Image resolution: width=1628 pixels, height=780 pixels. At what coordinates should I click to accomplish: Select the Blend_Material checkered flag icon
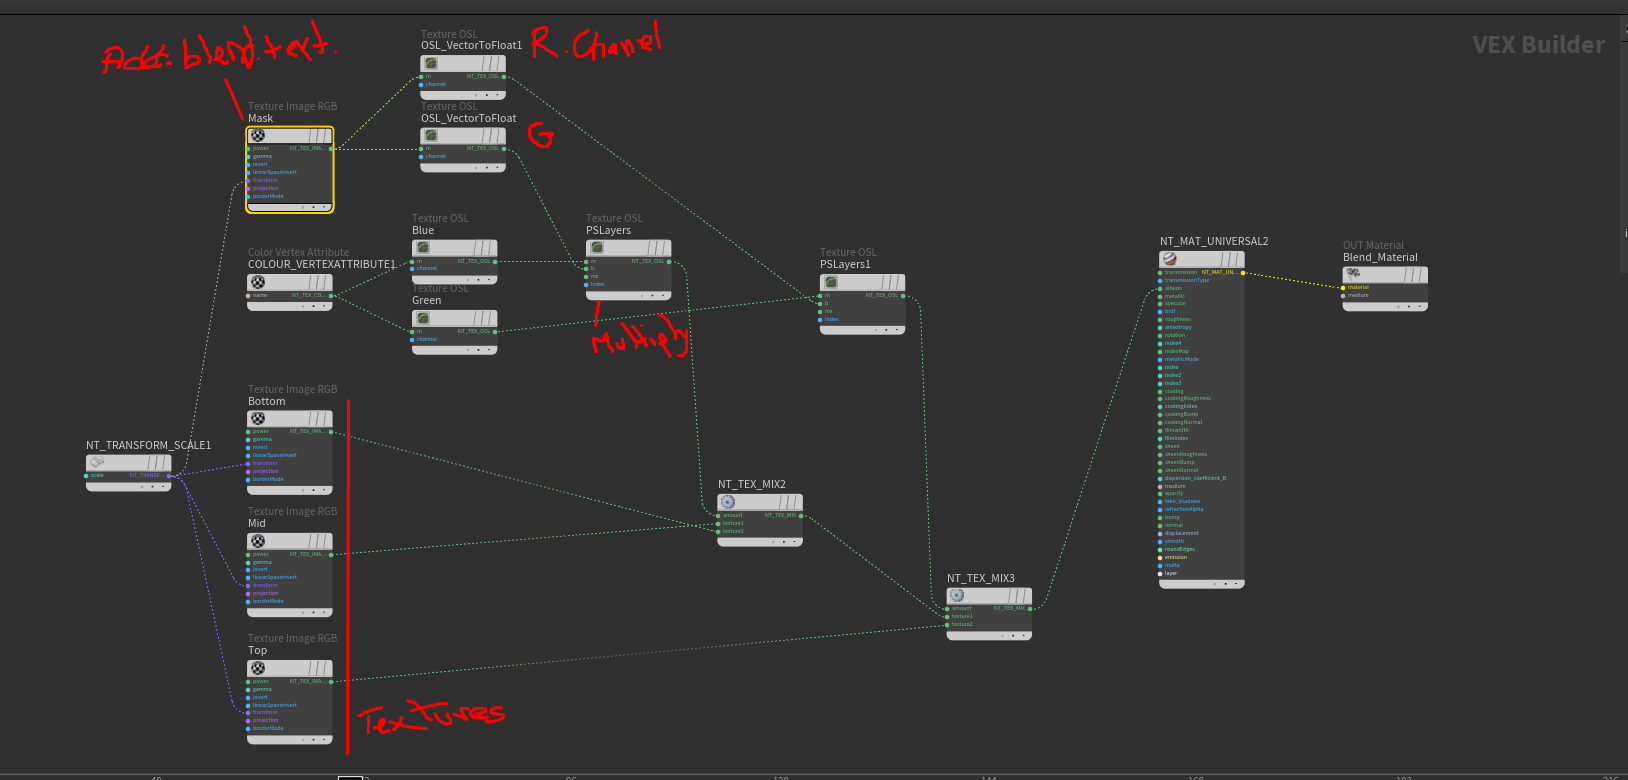1353,274
